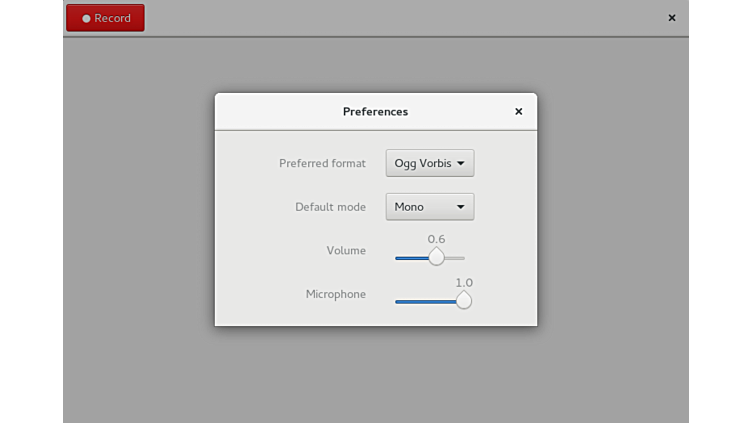Viewport: 752px width, 423px height.
Task: Click the filled blue Microphone slider track
Action: [x=425, y=301]
